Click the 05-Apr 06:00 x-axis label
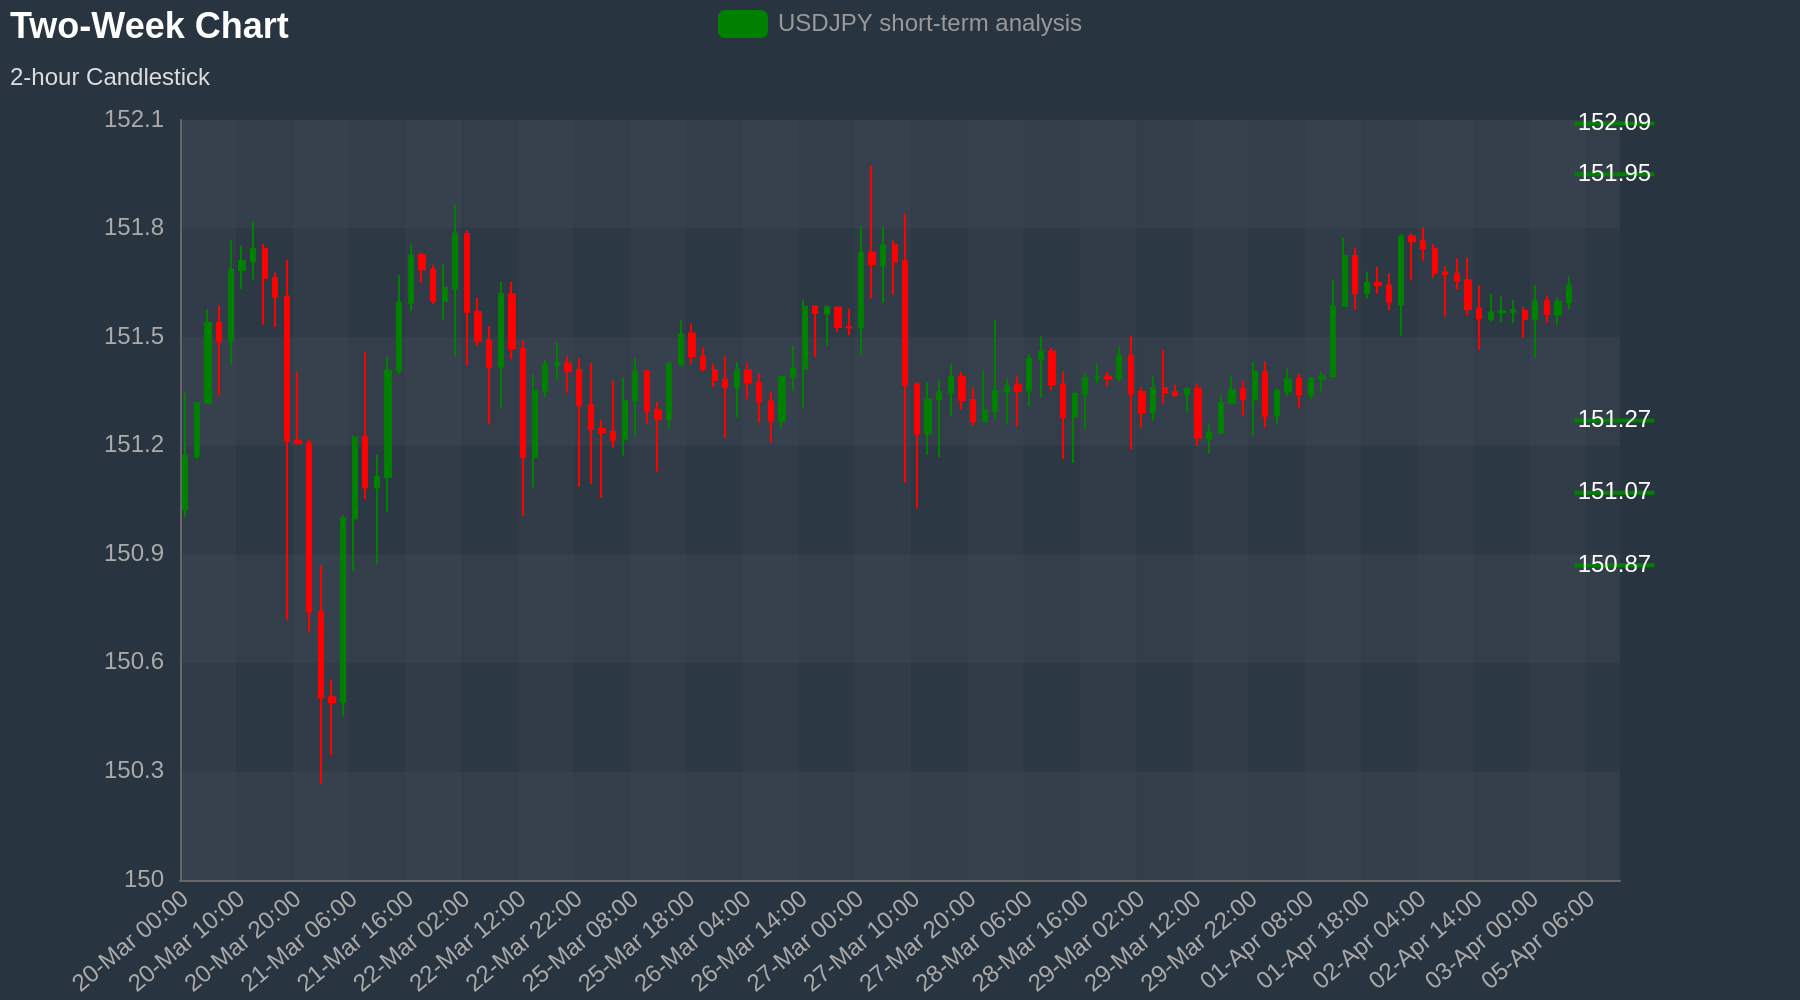 (x=1539, y=942)
